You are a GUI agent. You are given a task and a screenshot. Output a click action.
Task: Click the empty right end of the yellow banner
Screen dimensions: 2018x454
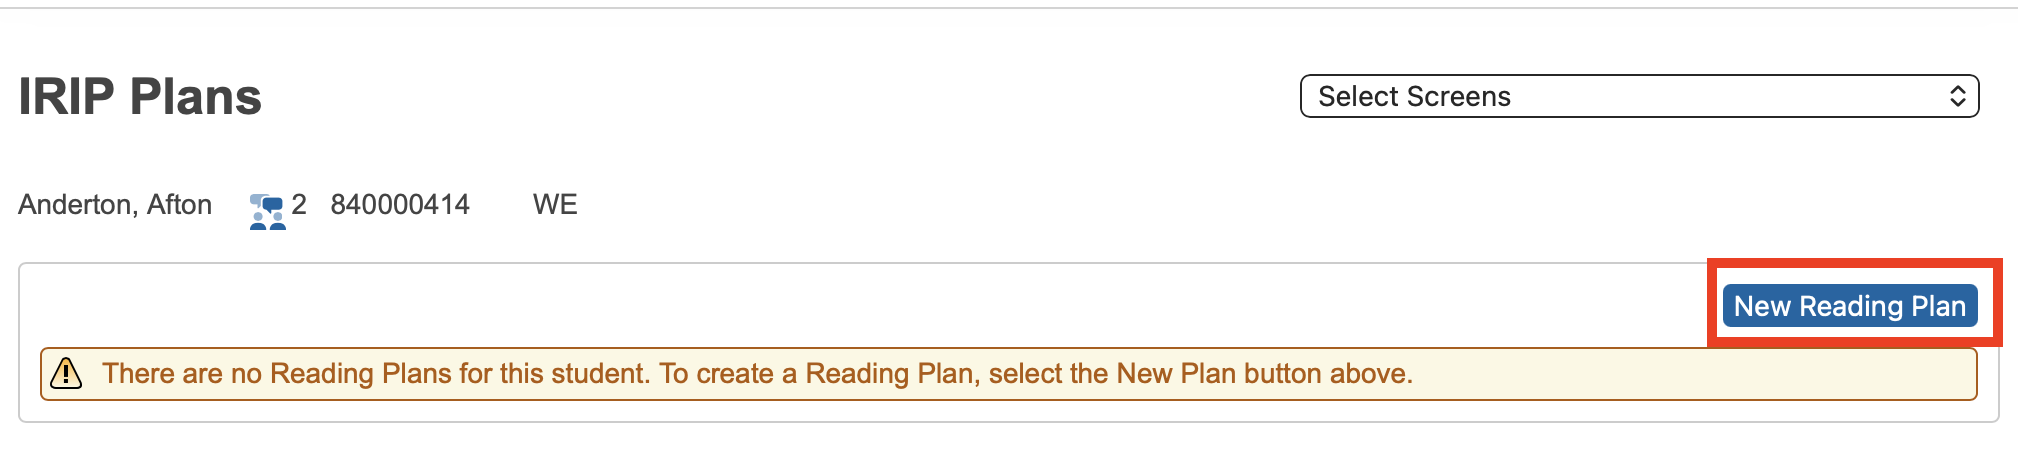[x=1700, y=374]
